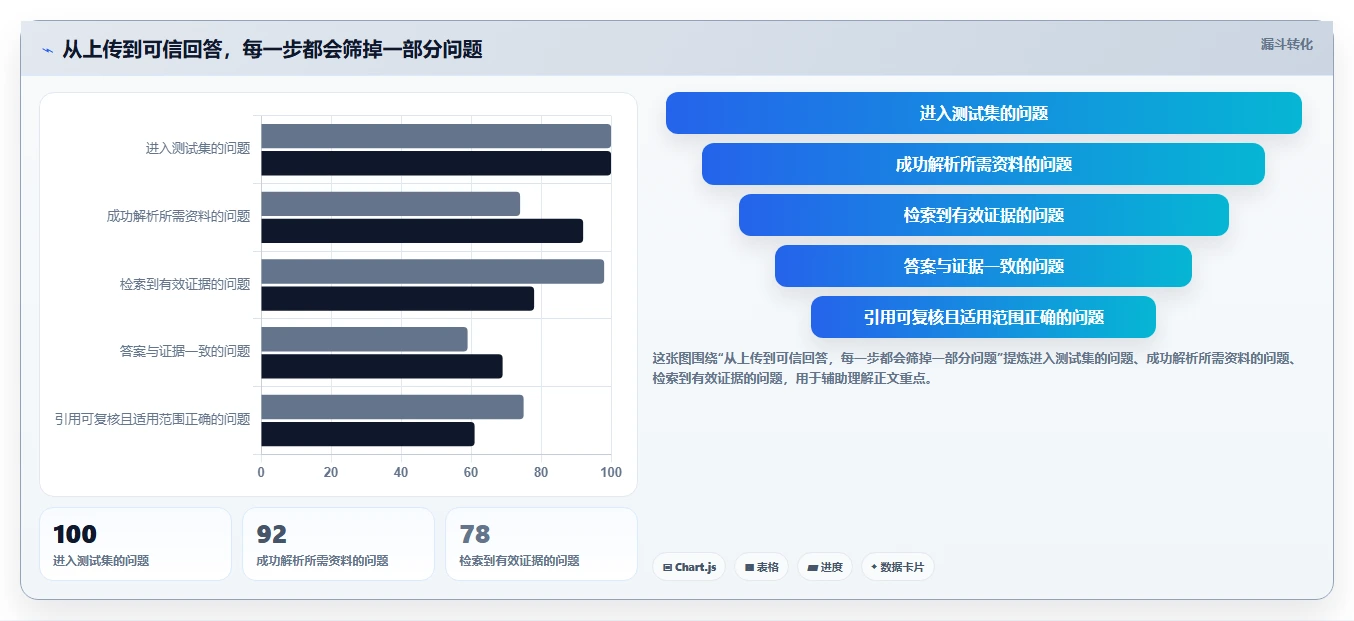
Task: Click the x-axis tick label 40
Action: point(401,473)
